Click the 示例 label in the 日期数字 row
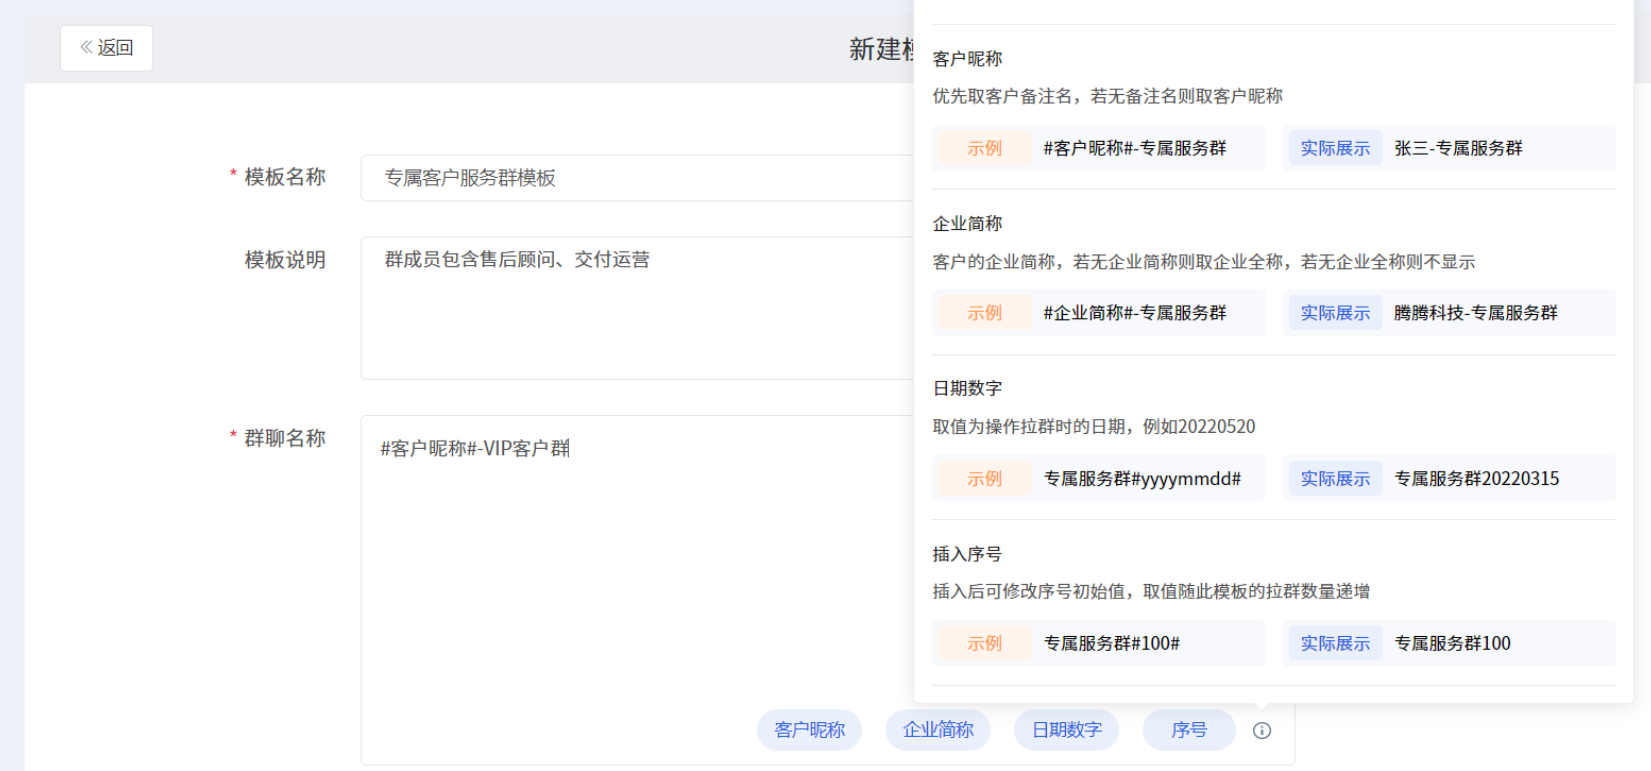 point(984,479)
